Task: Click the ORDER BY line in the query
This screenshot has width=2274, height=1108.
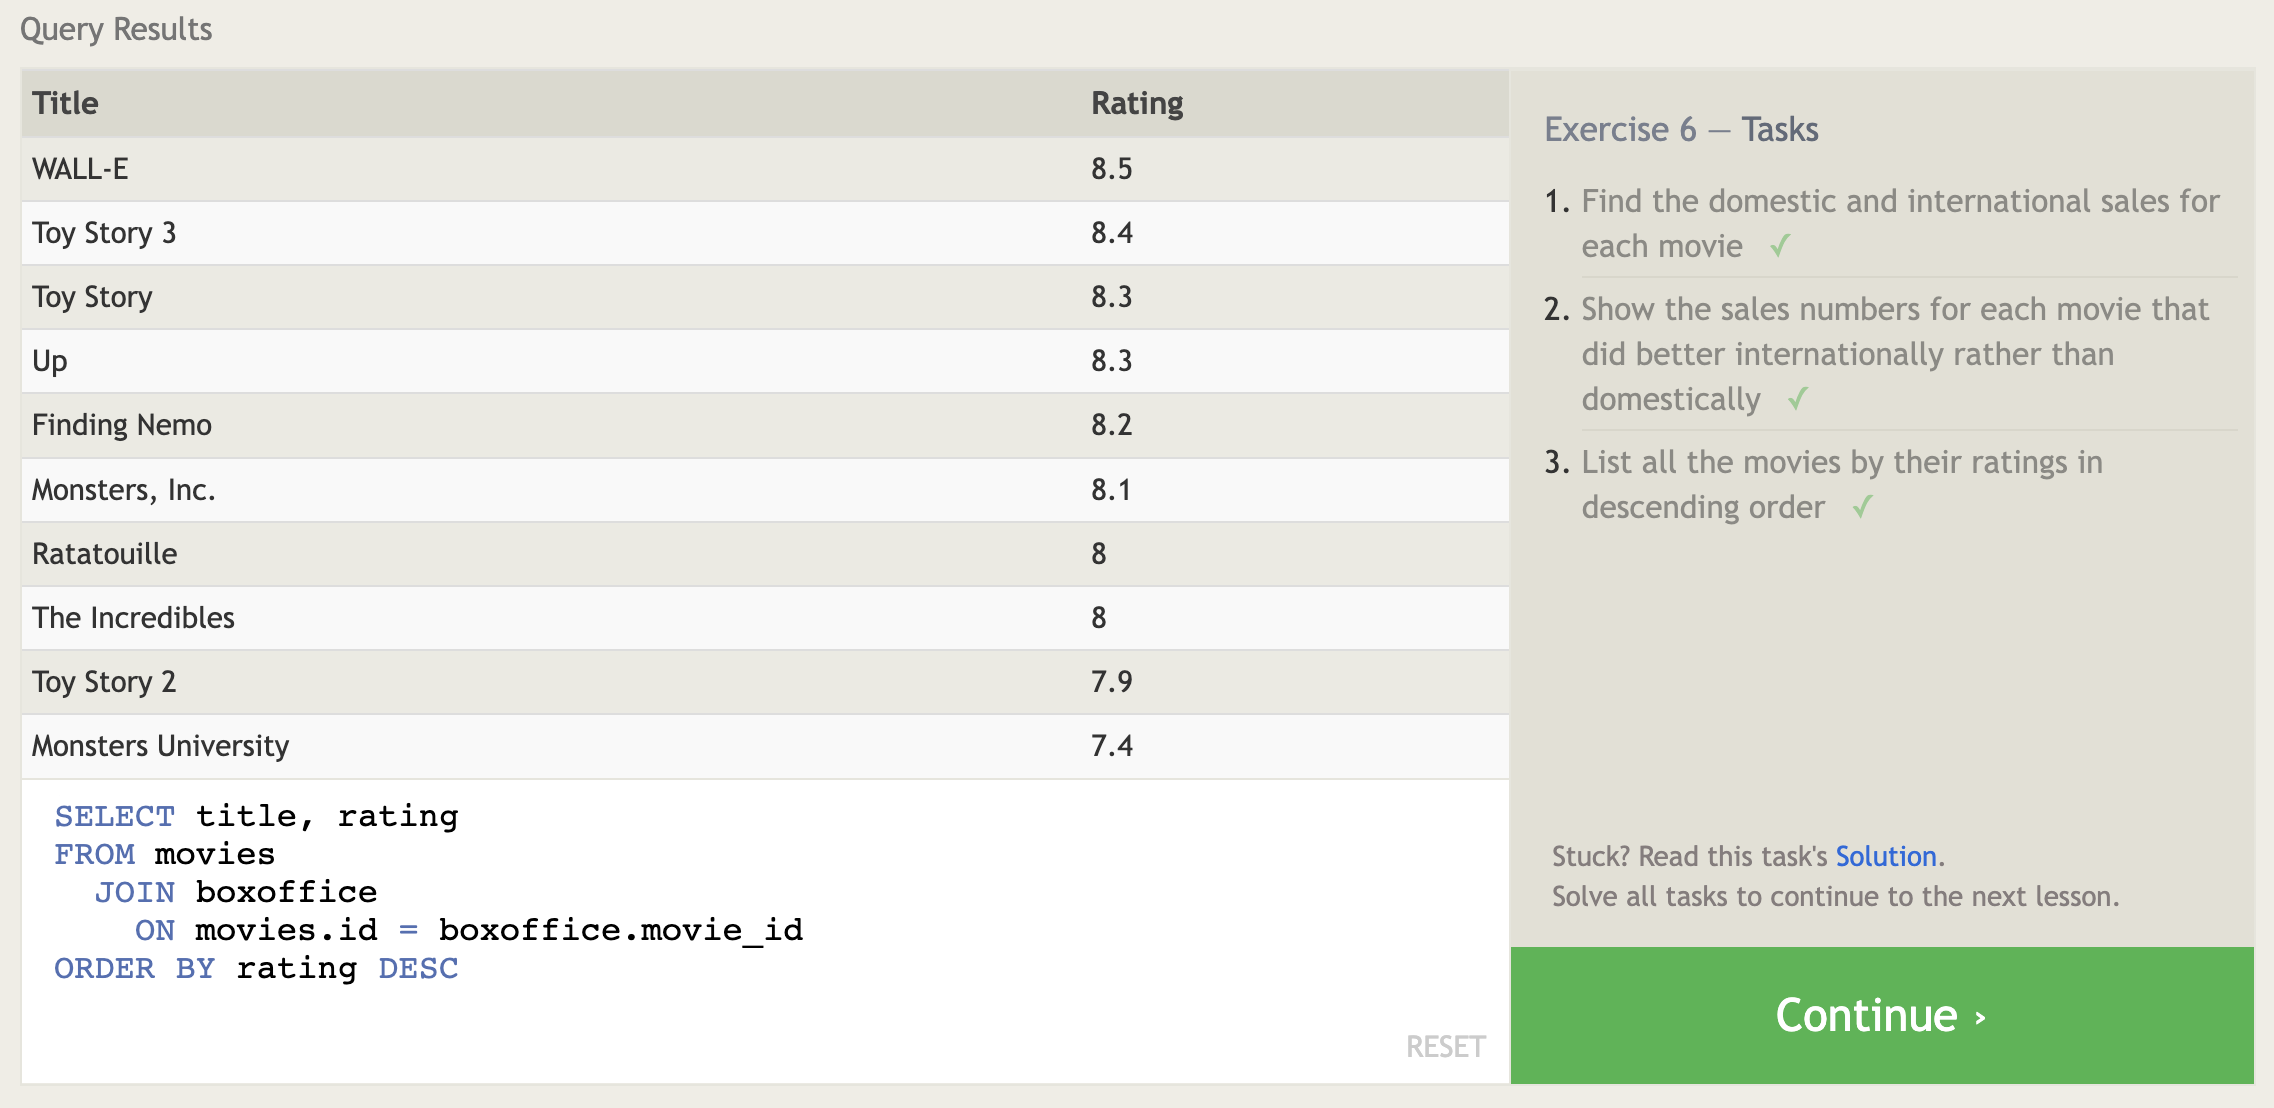Action: coord(256,968)
